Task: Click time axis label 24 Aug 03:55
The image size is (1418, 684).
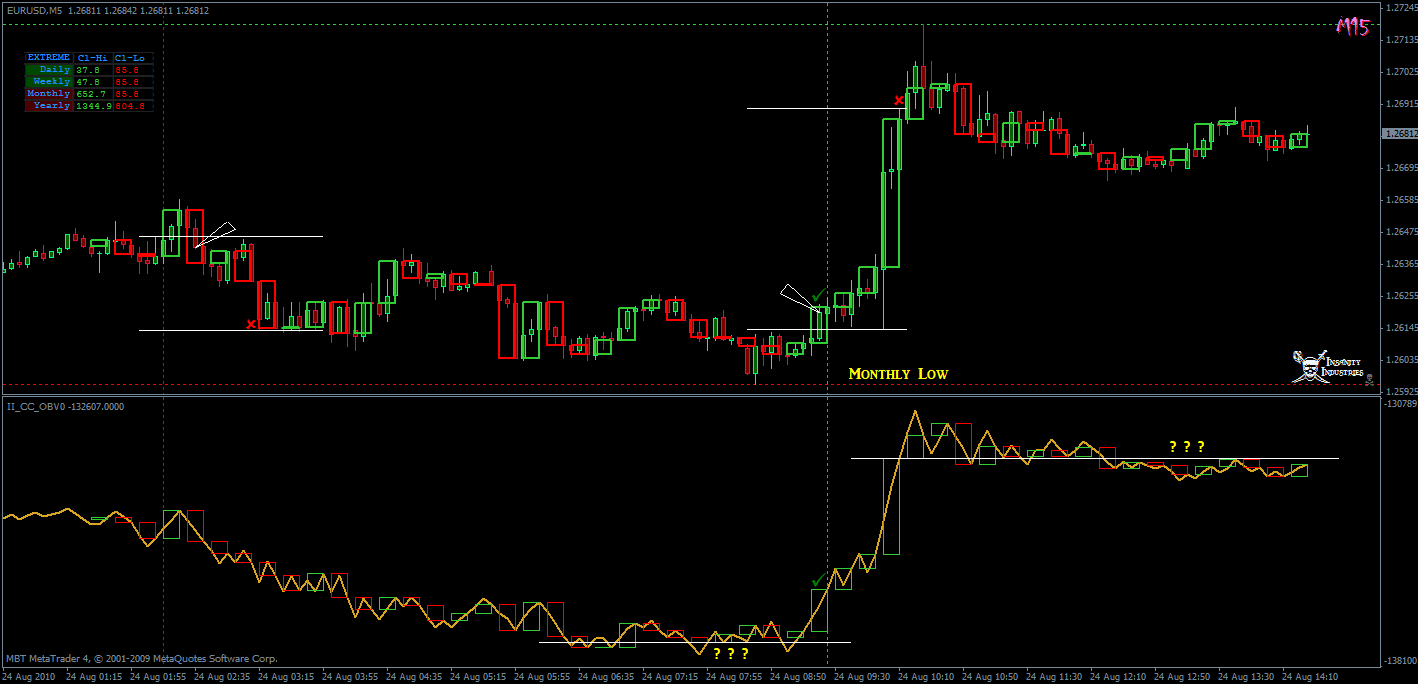Action: pyautogui.click(x=351, y=677)
